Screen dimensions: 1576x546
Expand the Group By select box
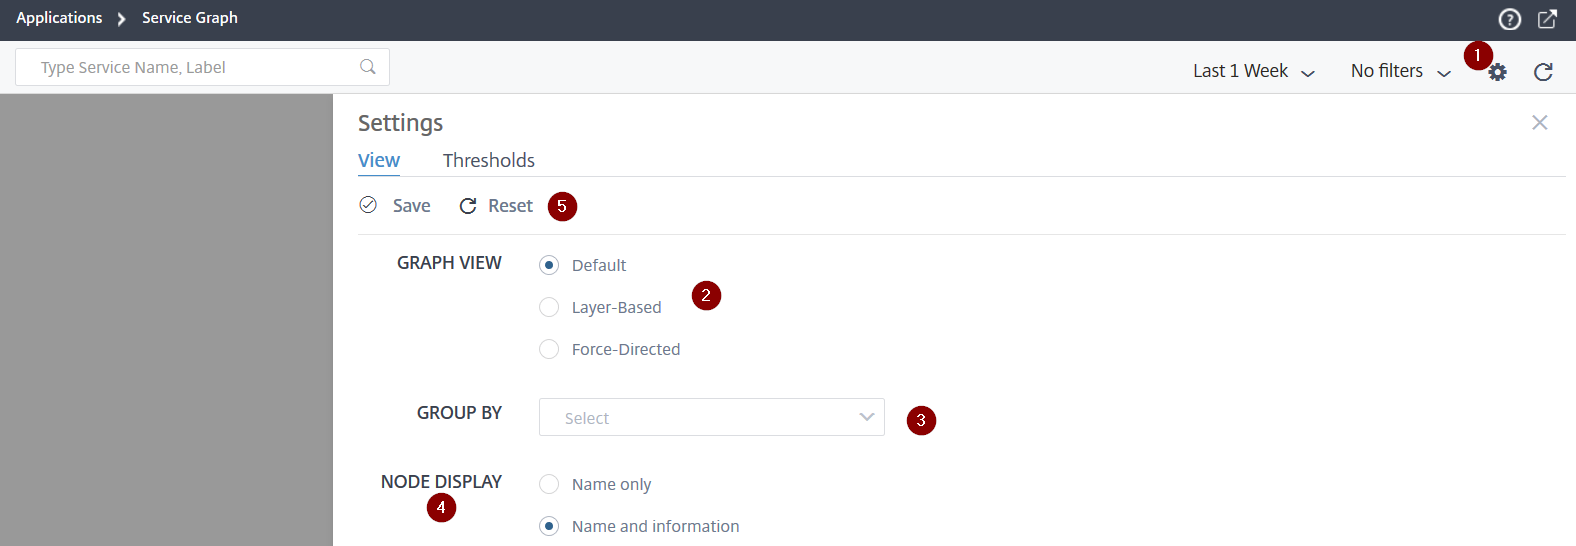tap(712, 417)
